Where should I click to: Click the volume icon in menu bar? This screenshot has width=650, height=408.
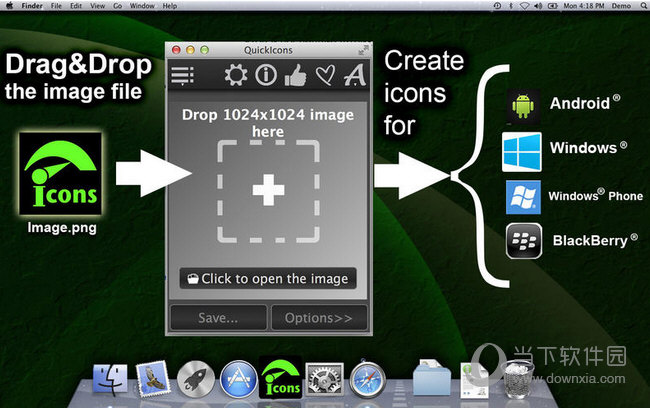point(538,6)
